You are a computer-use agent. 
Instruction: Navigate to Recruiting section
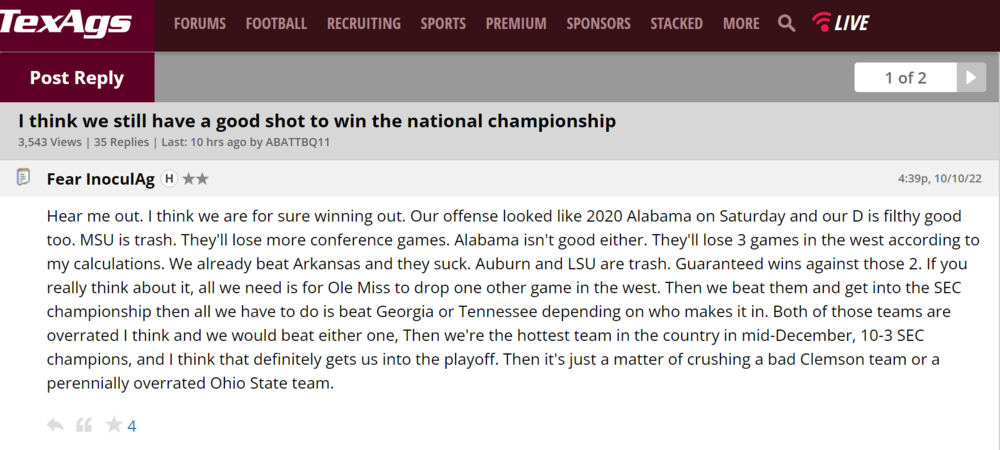[364, 23]
